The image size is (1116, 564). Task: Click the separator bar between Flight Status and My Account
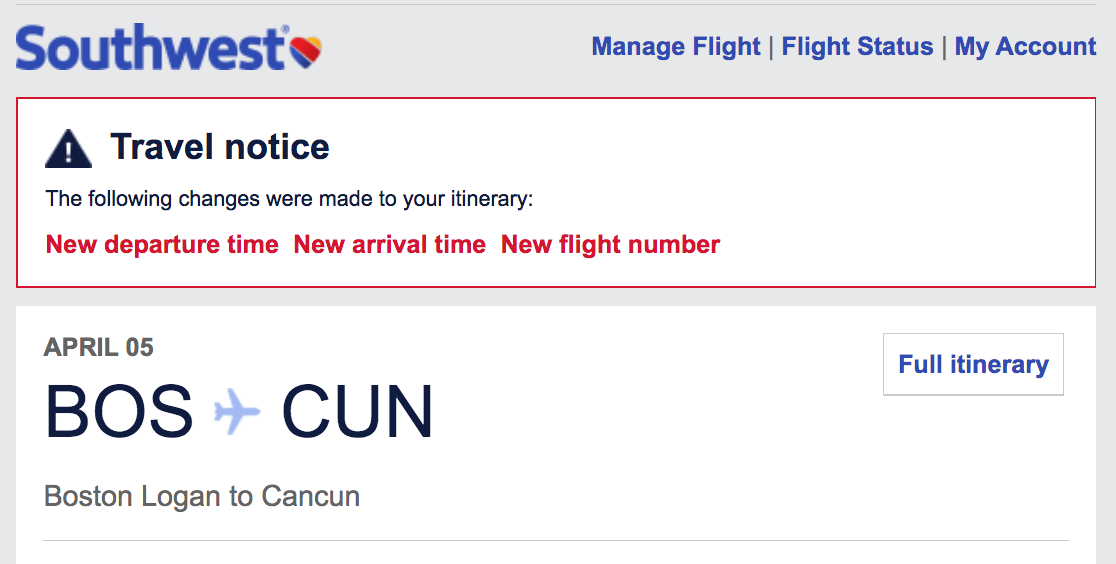[x=944, y=47]
